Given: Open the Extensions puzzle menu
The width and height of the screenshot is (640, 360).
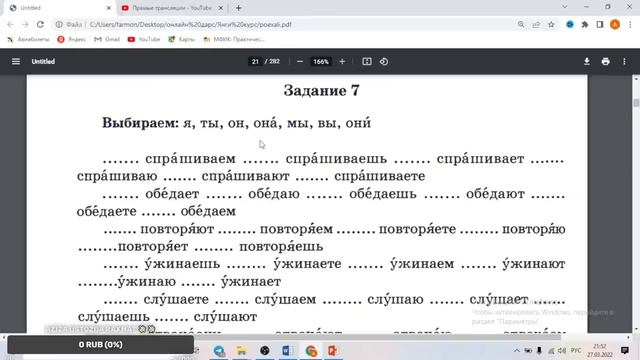Looking at the screenshot, I should tap(585, 24).
